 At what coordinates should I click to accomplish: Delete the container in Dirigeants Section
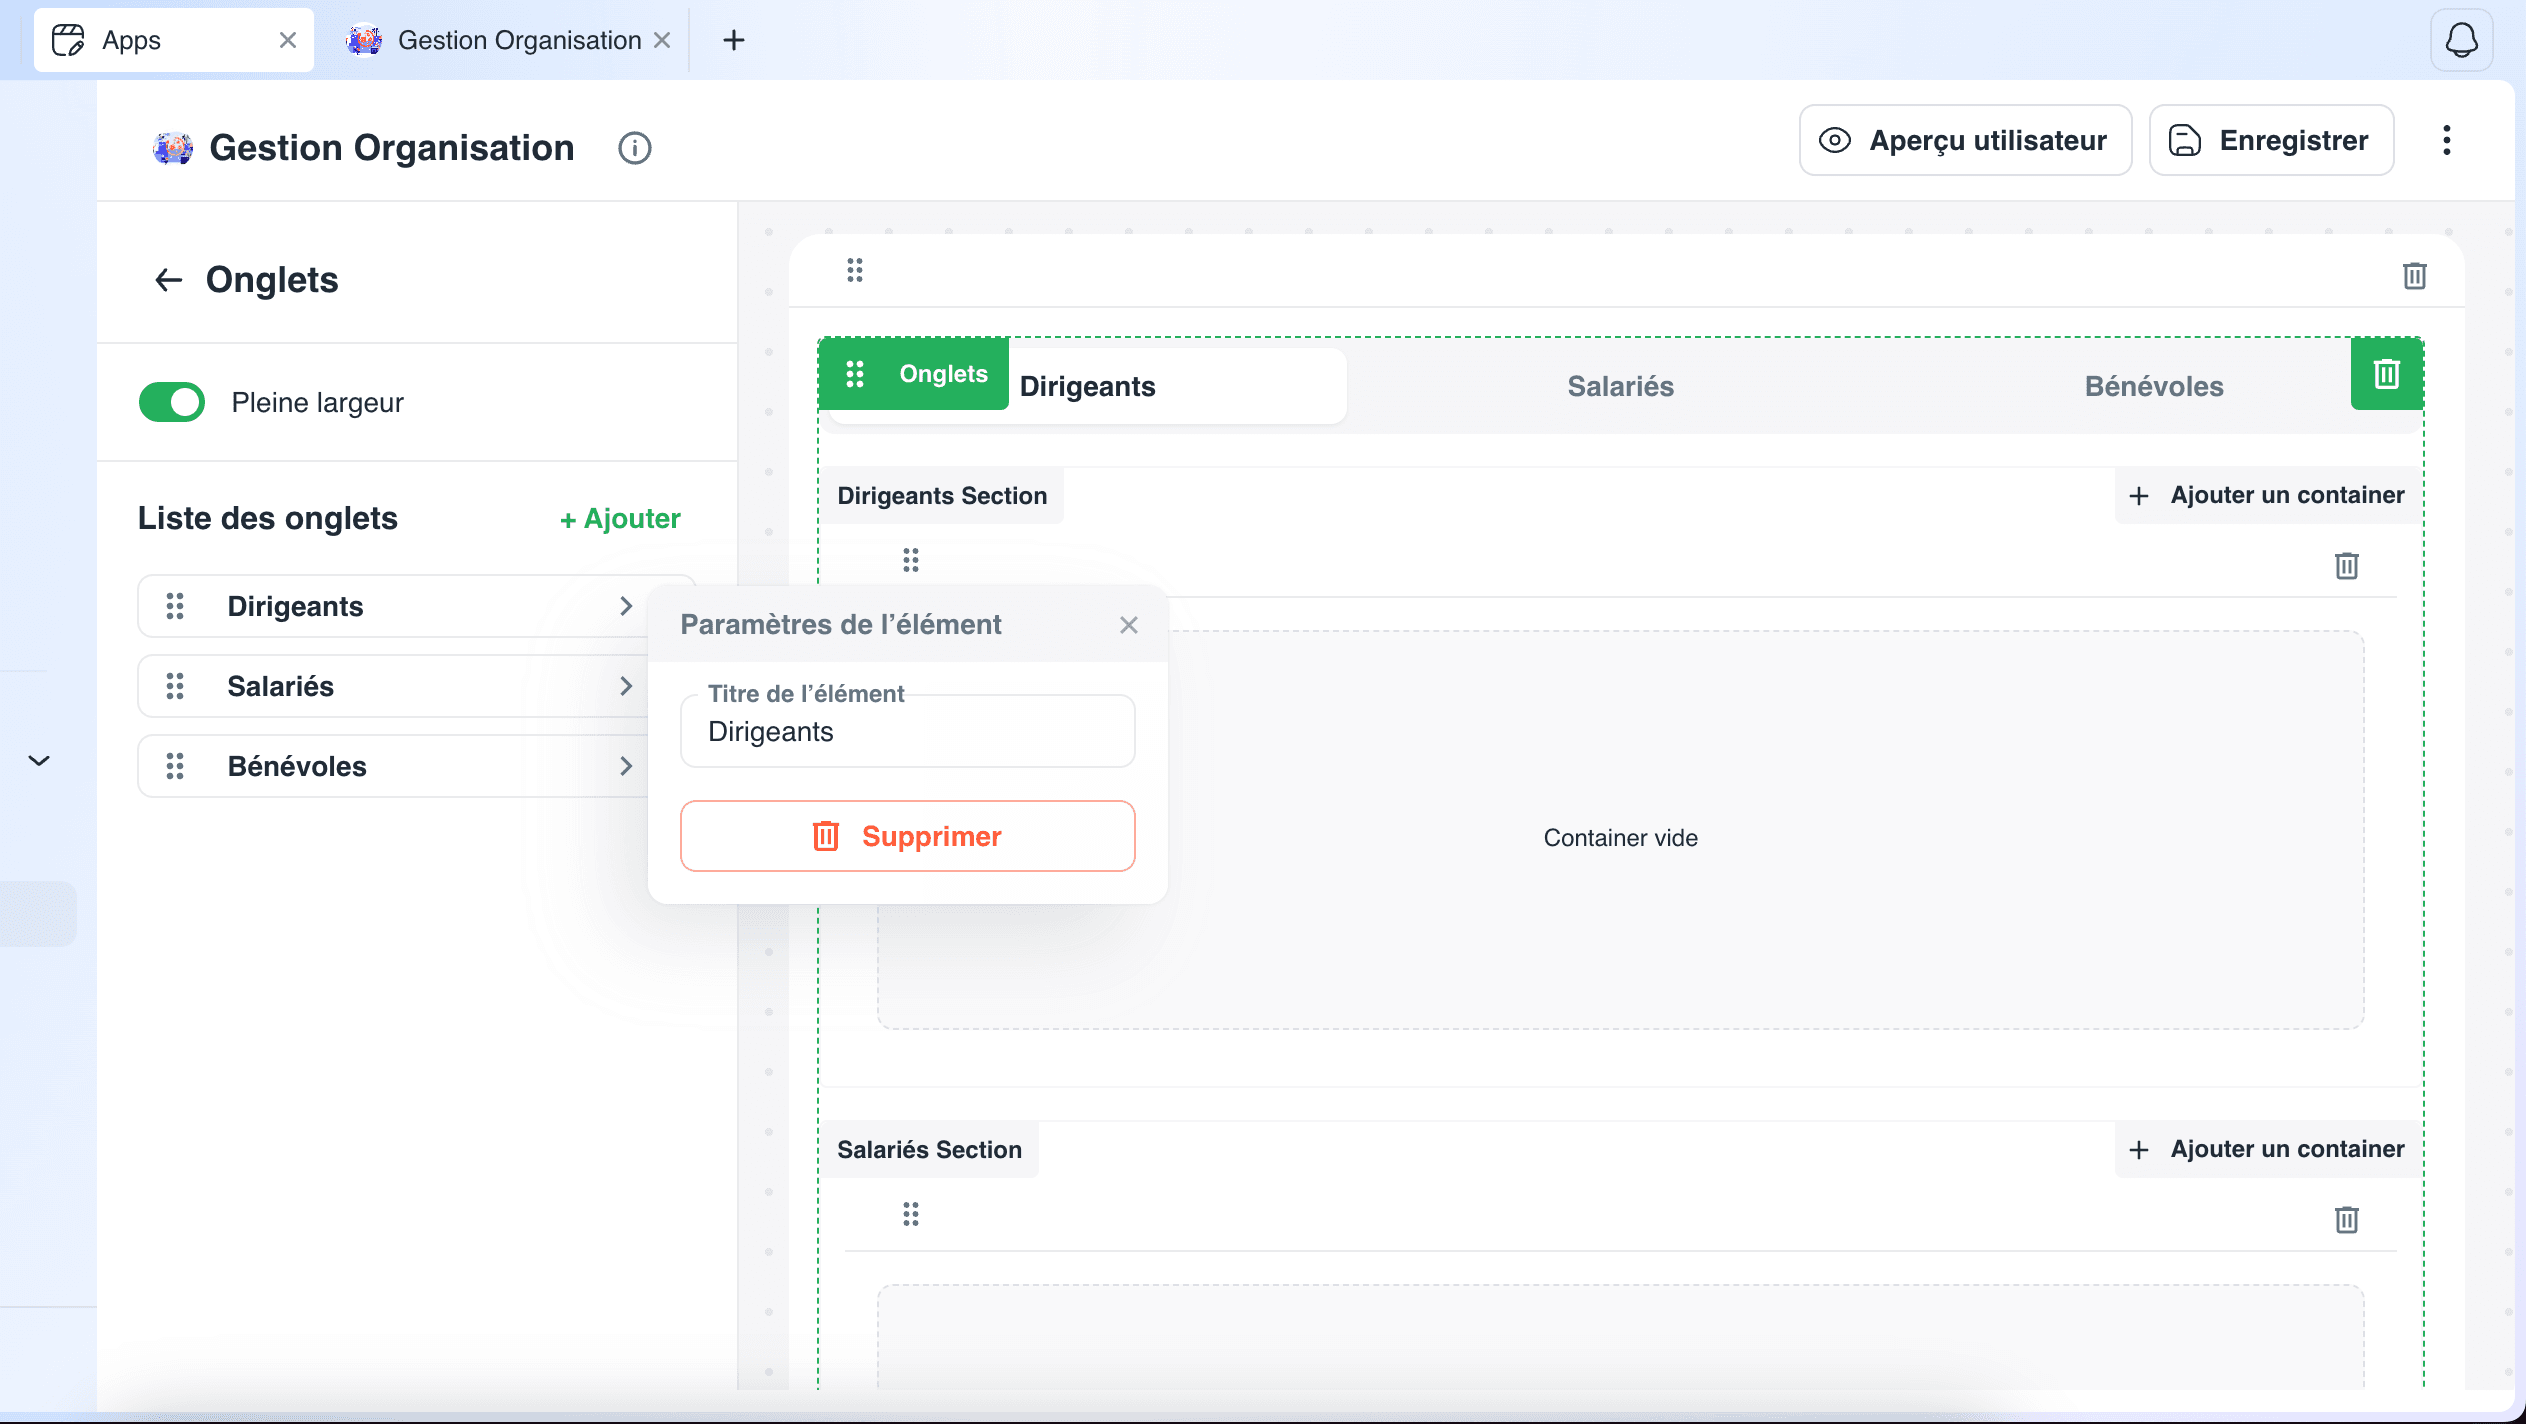(x=2346, y=566)
